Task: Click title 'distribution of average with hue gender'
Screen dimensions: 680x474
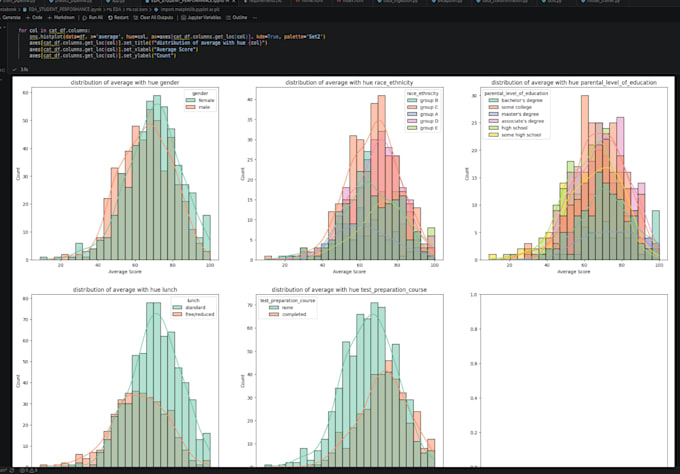Action: point(125,82)
